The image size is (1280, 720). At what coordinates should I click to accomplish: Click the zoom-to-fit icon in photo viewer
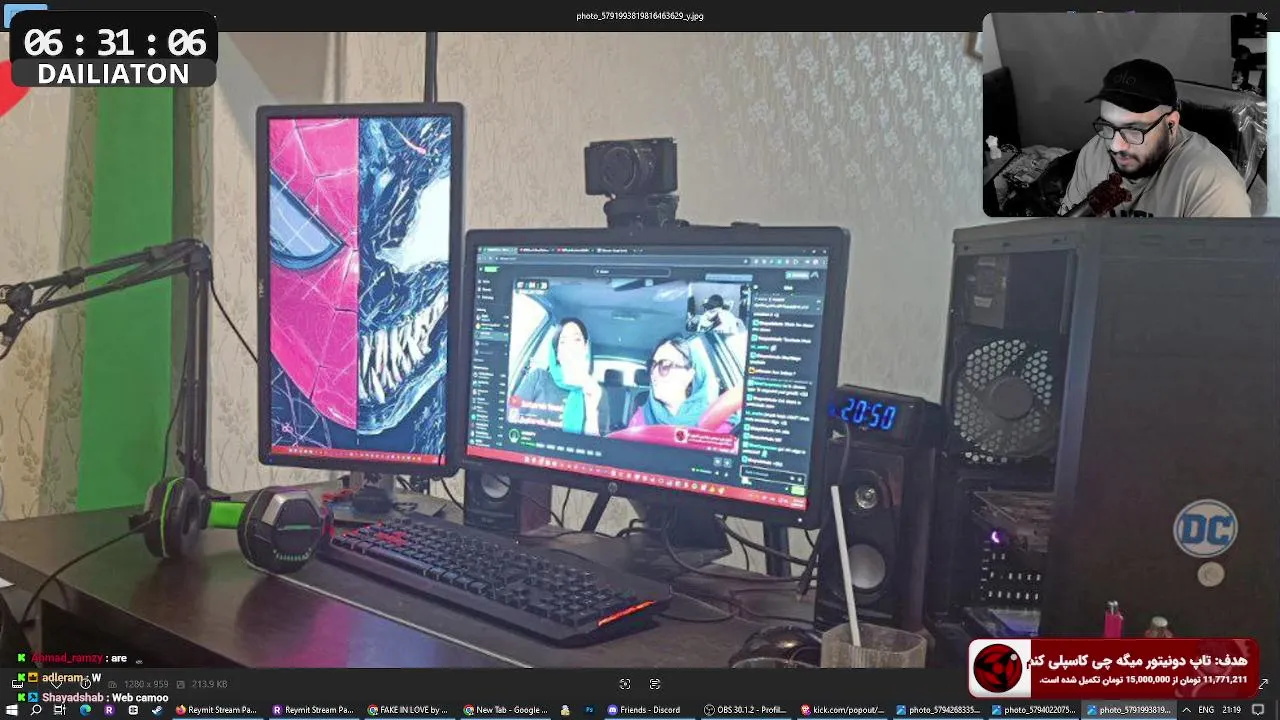tap(625, 684)
